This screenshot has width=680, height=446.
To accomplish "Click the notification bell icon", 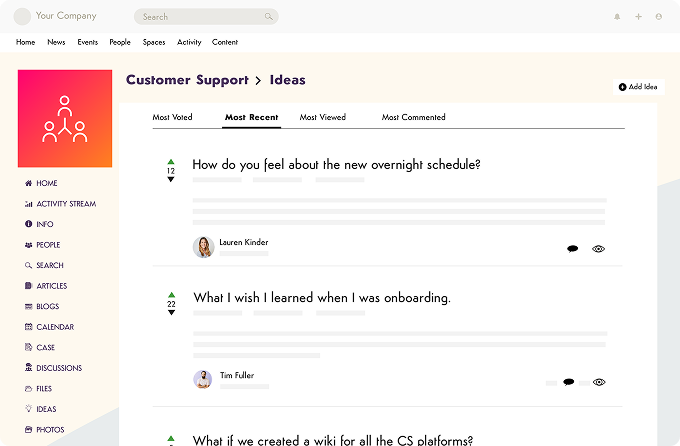I will [x=617, y=17].
